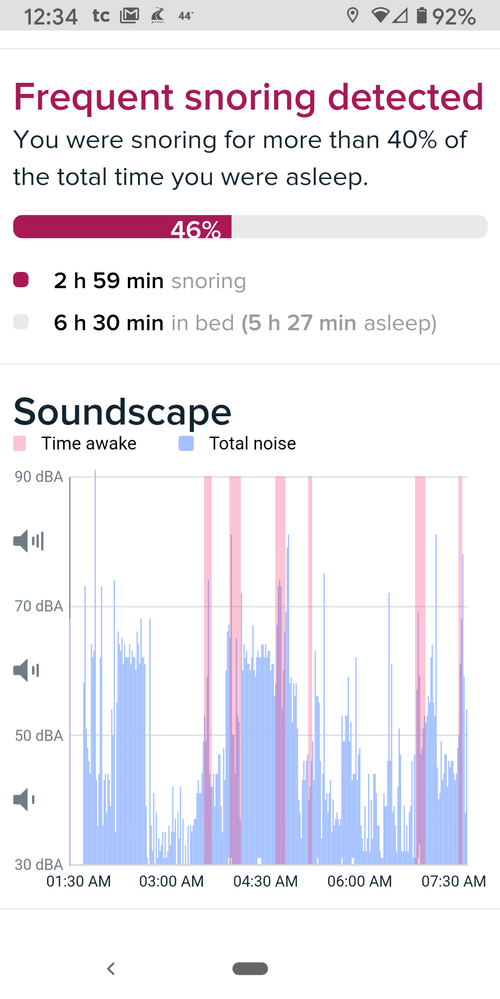Tap the home pill navigation button

(x=250, y=968)
